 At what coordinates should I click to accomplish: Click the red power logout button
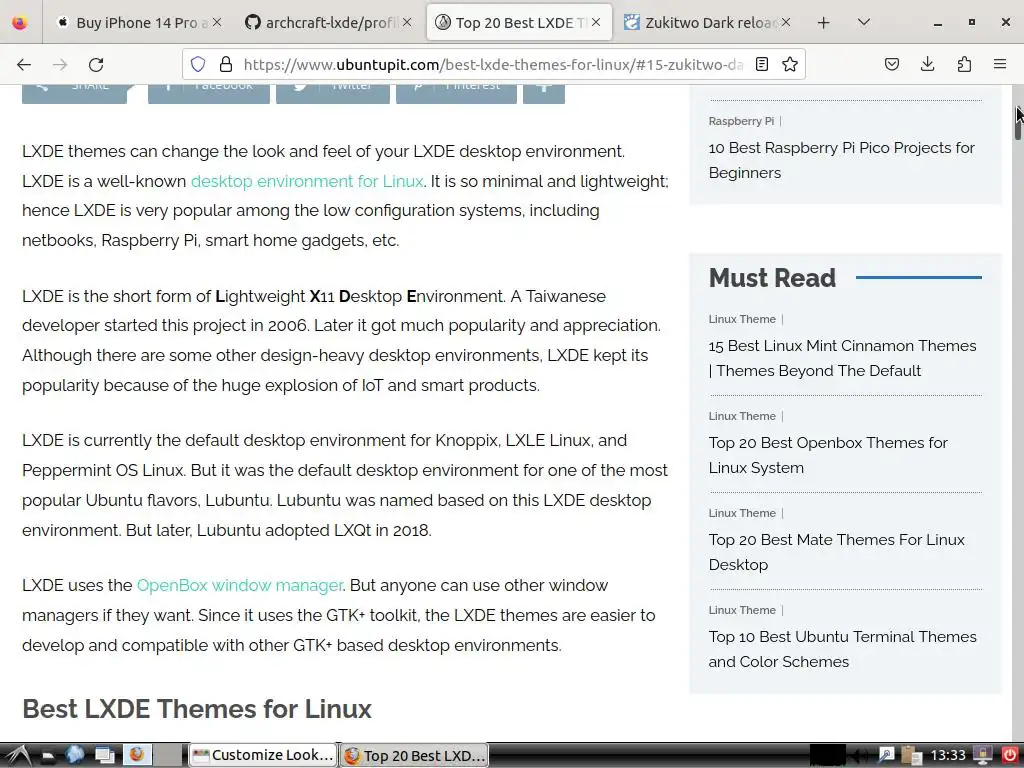(x=1010, y=756)
